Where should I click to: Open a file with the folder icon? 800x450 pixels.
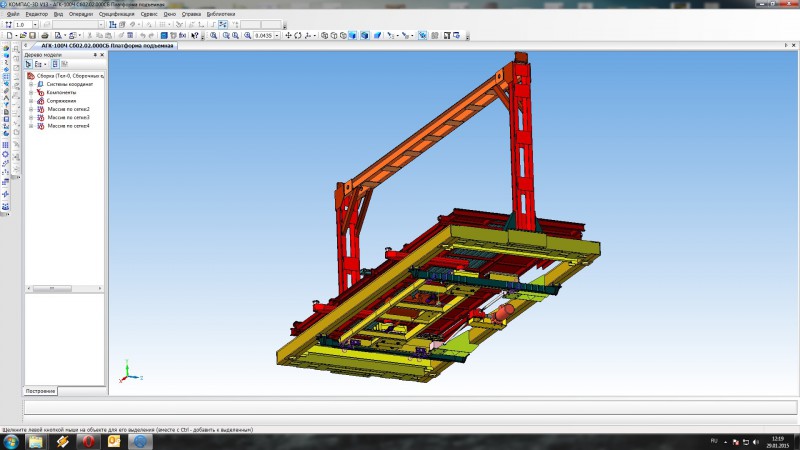pos(23,36)
